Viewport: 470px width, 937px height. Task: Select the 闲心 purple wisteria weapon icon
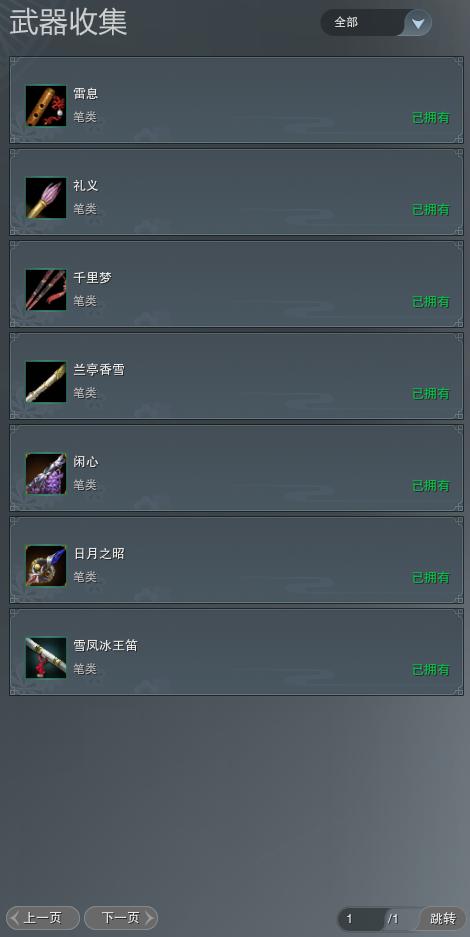tap(46, 474)
